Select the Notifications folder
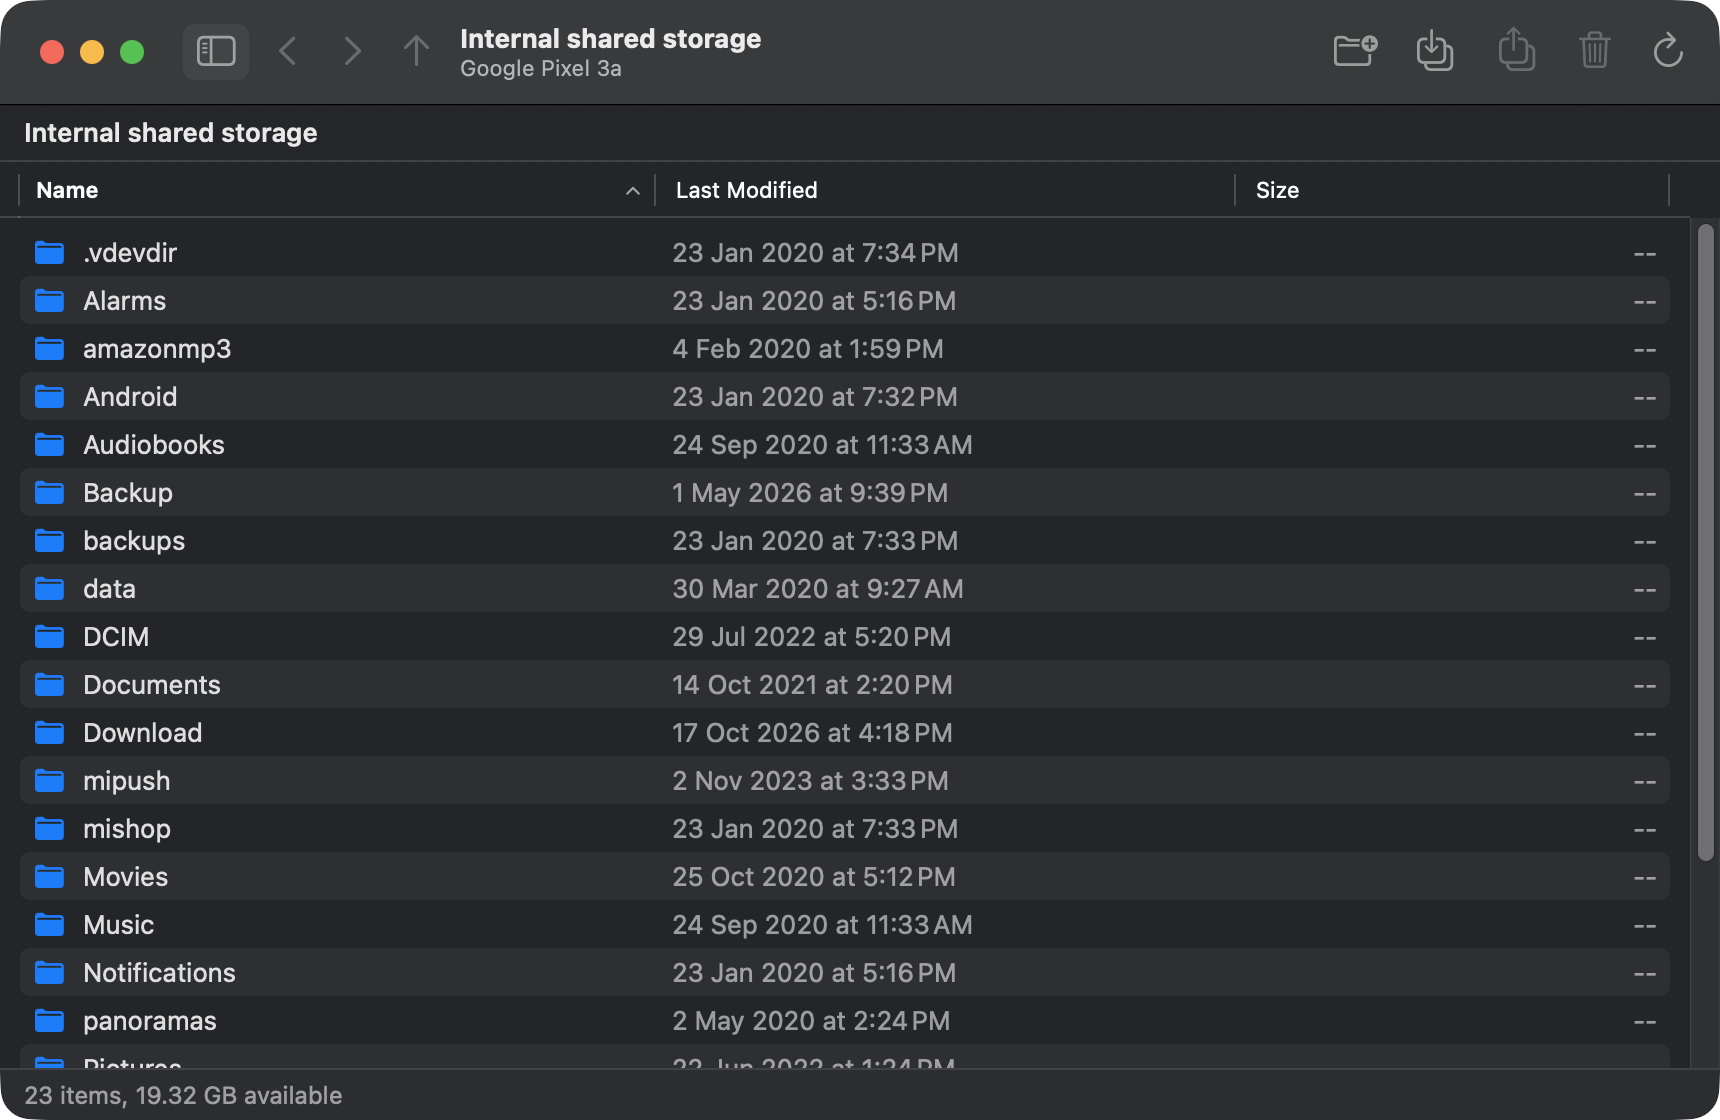 [x=844, y=973]
